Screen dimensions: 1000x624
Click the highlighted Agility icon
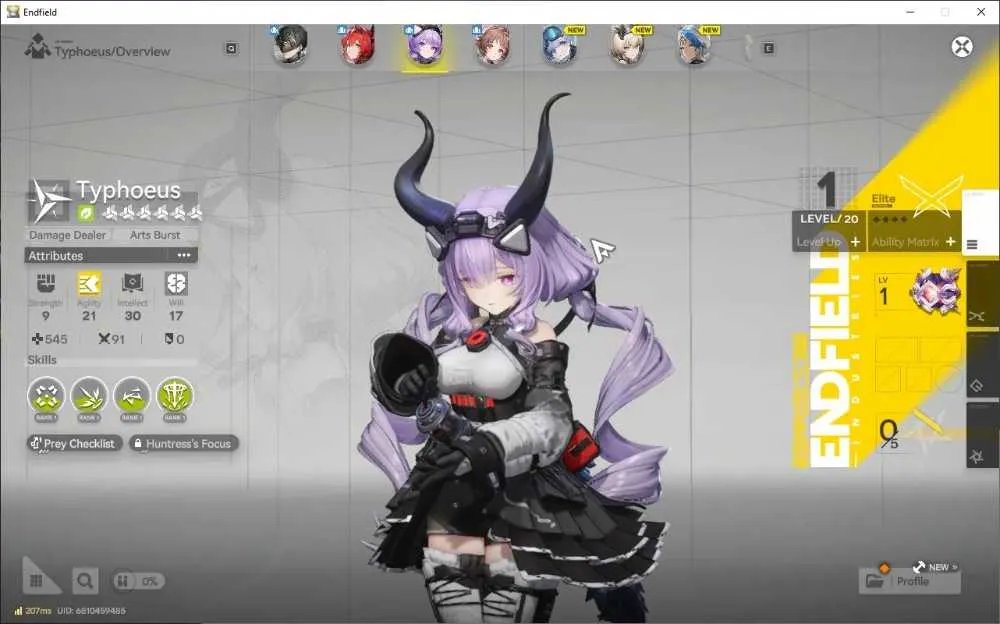pos(89,283)
